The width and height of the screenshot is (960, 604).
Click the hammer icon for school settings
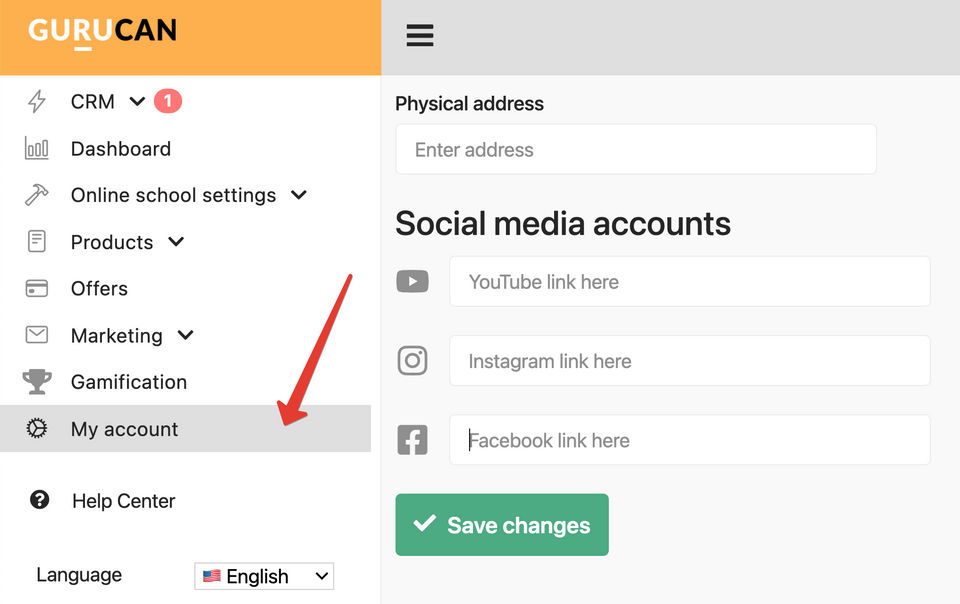click(x=37, y=195)
